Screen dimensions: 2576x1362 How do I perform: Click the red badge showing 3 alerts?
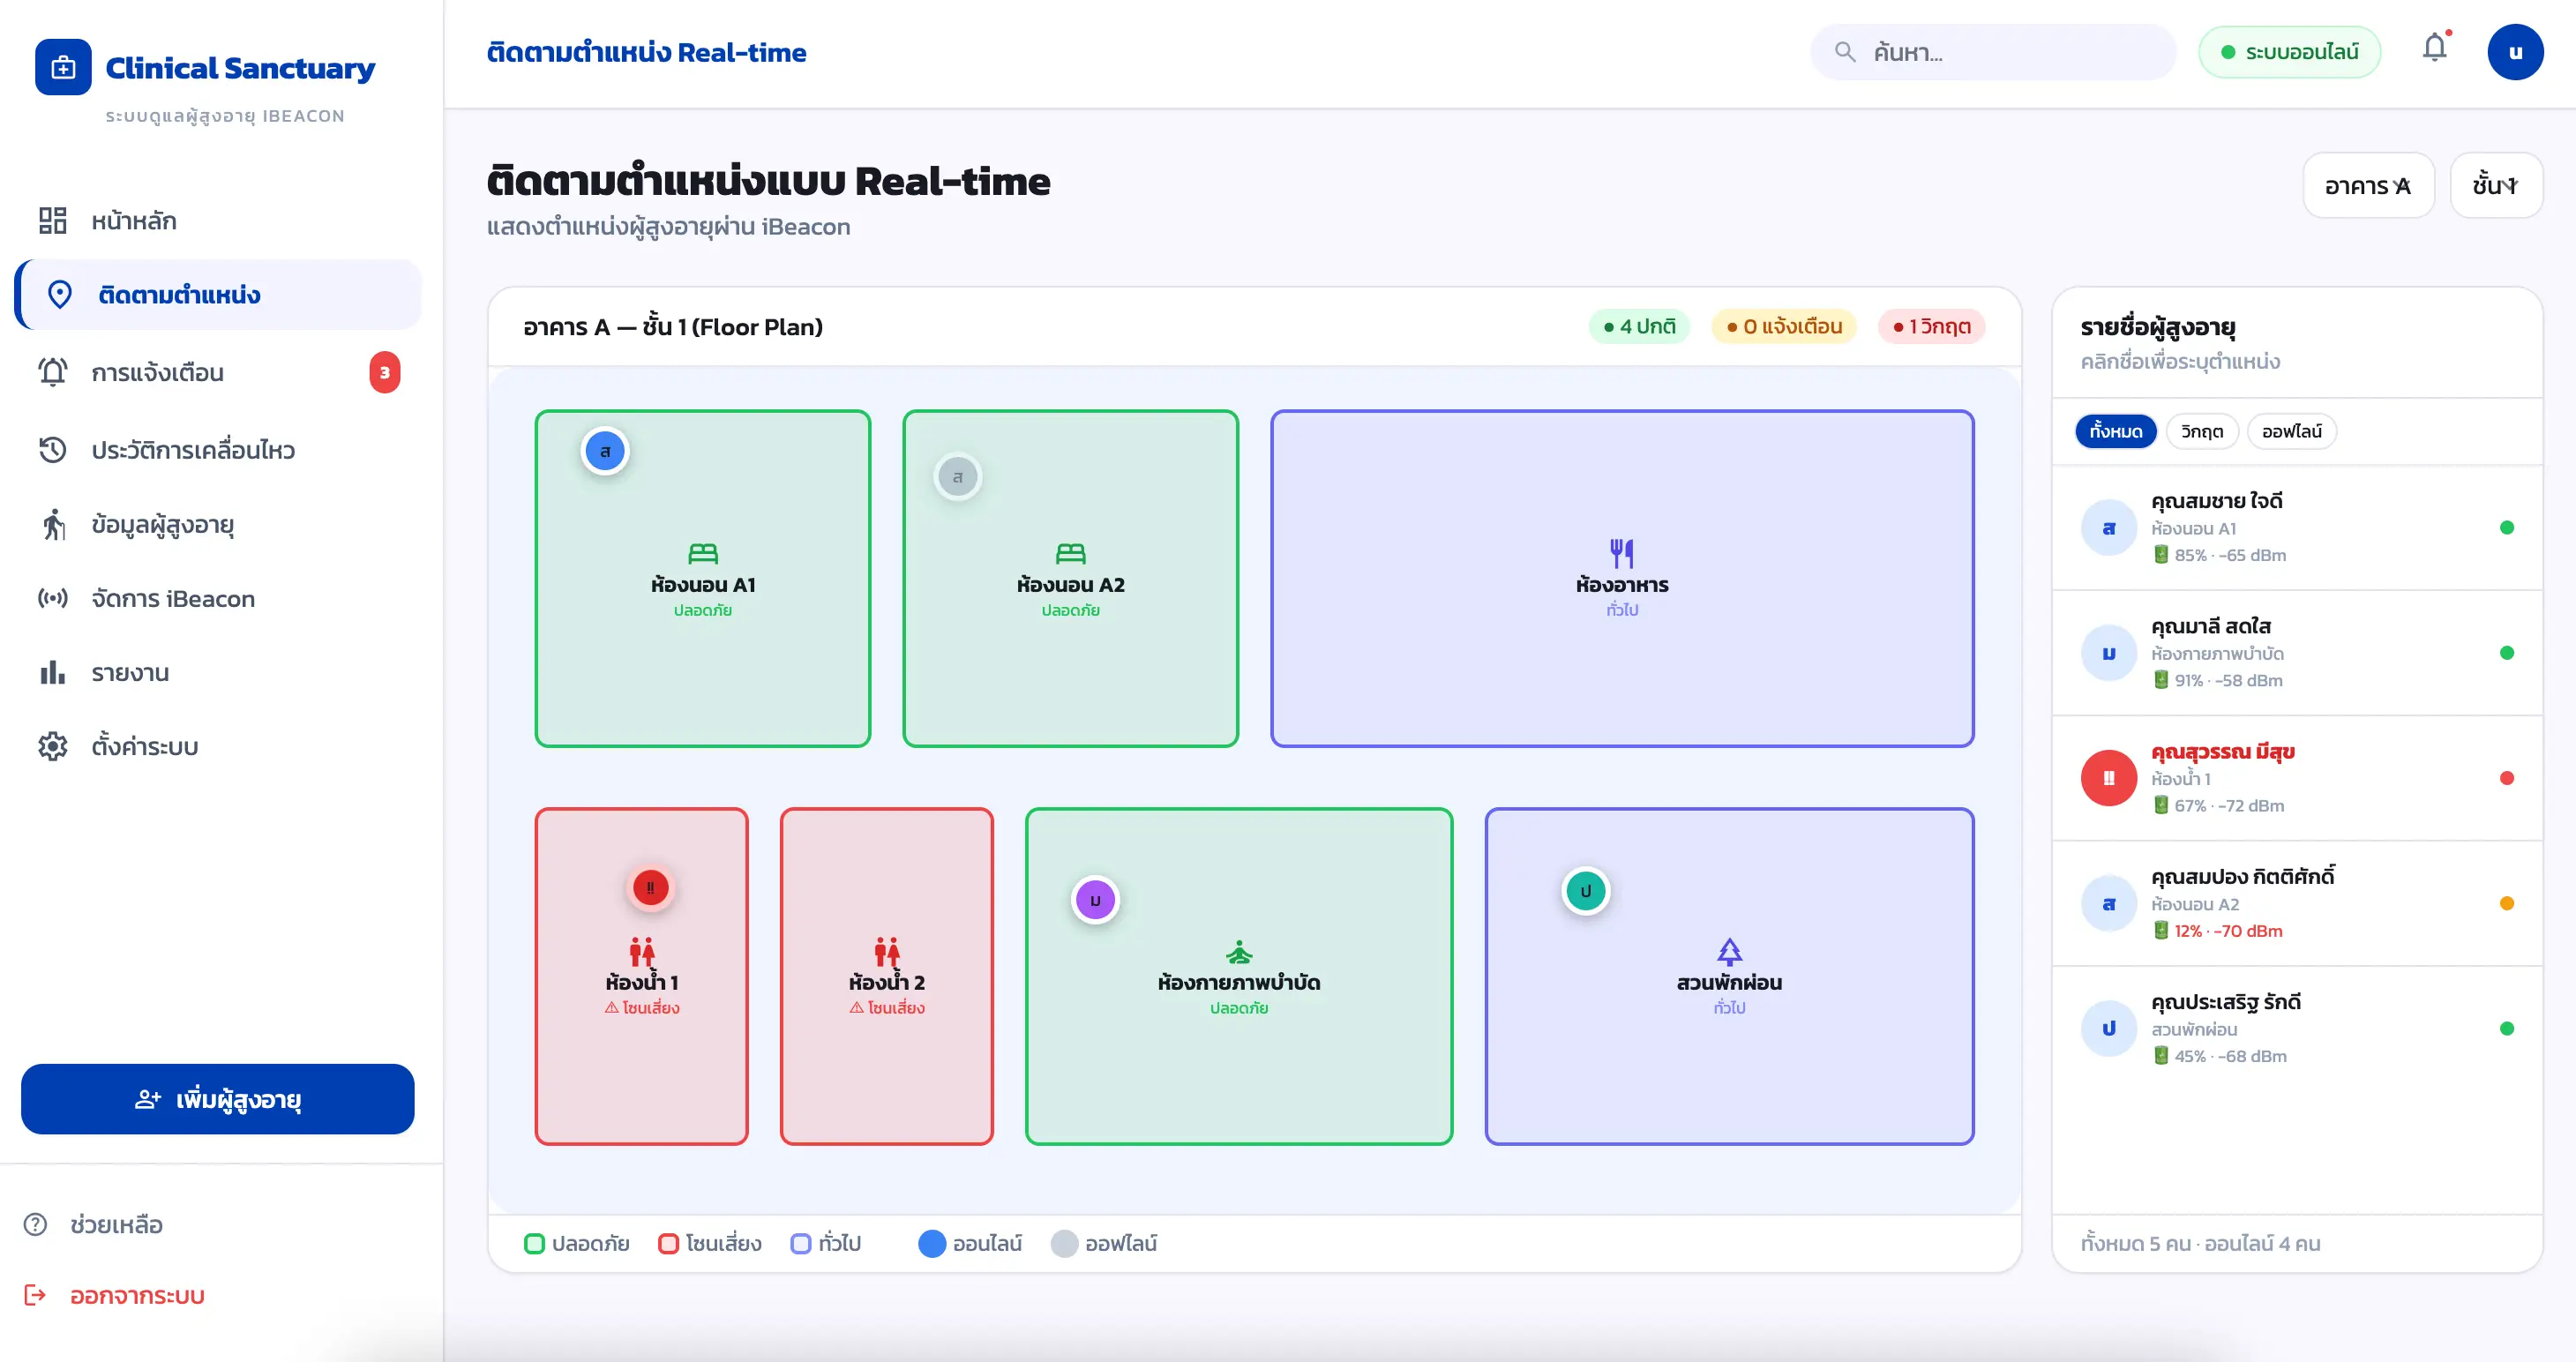pyautogui.click(x=384, y=373)
